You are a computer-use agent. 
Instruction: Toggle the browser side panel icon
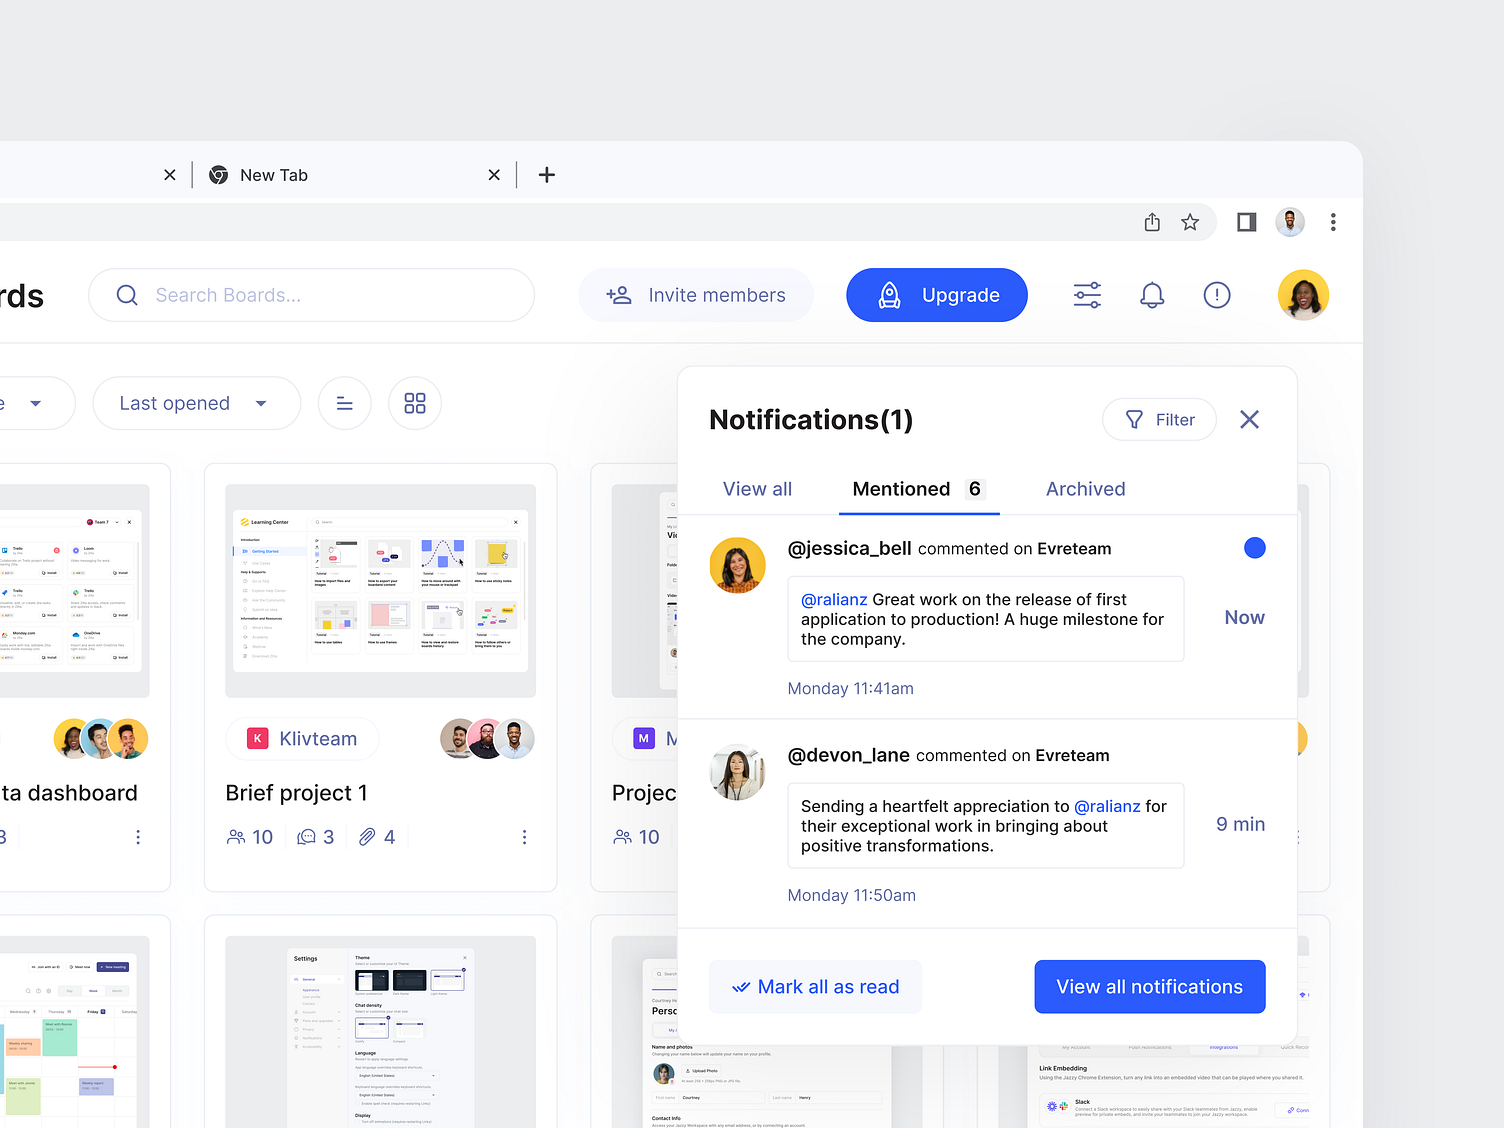pyautogui.click(x=1246, y=222)
